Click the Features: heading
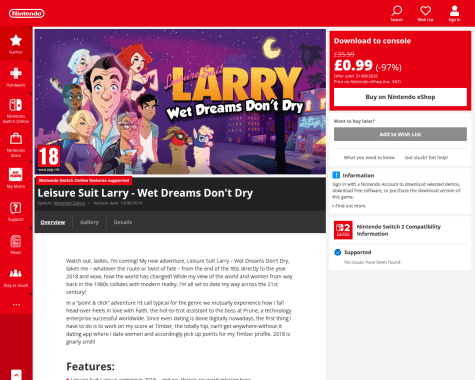The image size is (475, 380). point(90,366)
